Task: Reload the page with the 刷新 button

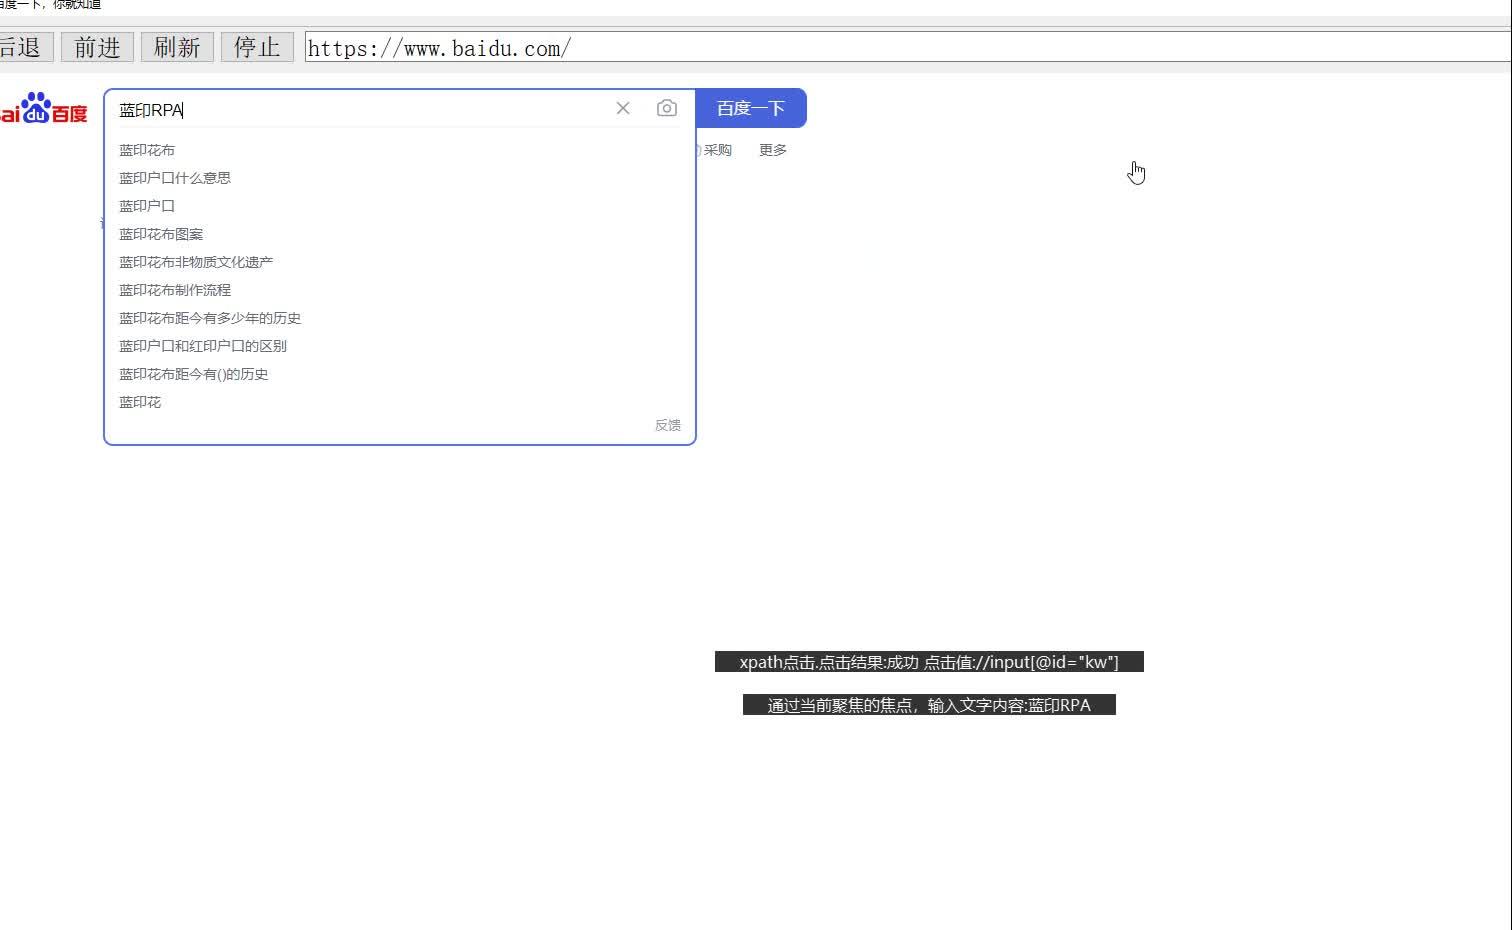Action: pyautogui.click(x=177, y=47)
